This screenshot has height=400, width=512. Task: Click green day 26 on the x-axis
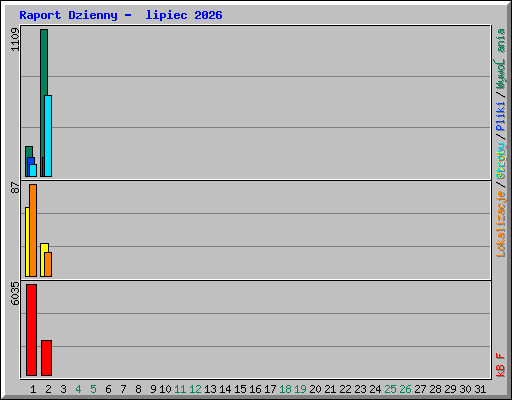click(405, 389)
